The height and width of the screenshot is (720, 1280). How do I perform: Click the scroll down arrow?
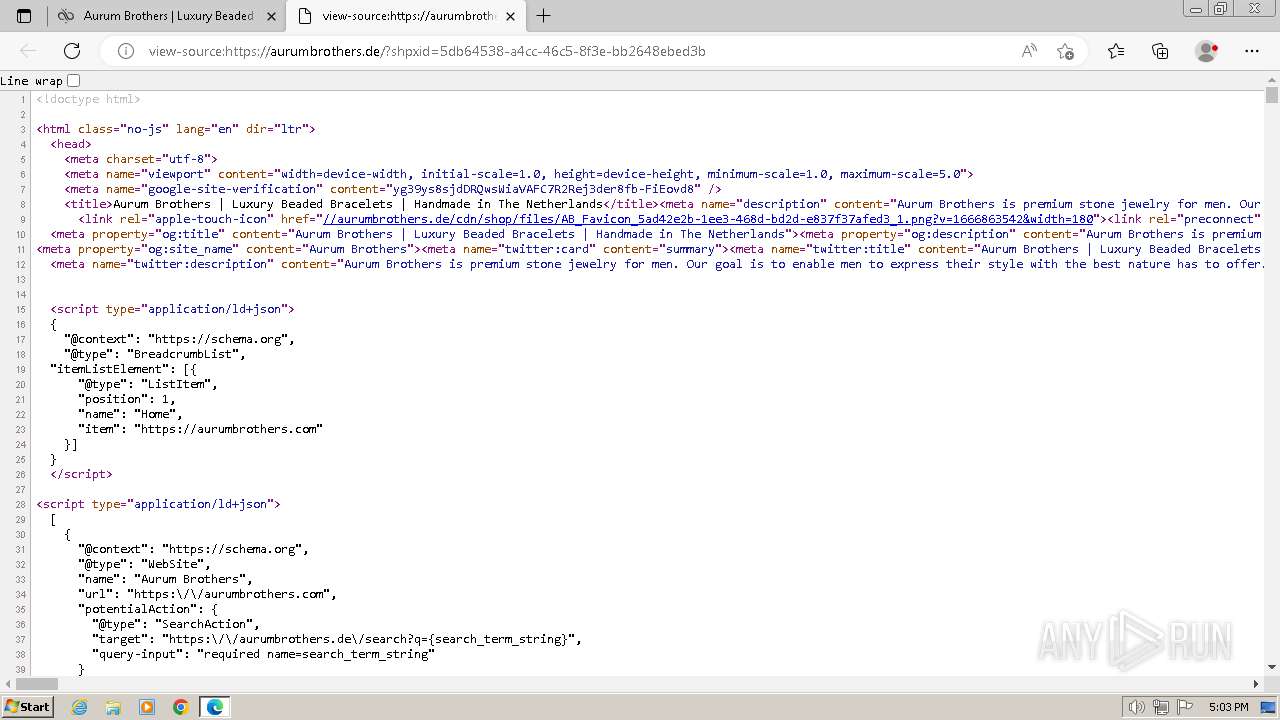tap(1272, 667)
